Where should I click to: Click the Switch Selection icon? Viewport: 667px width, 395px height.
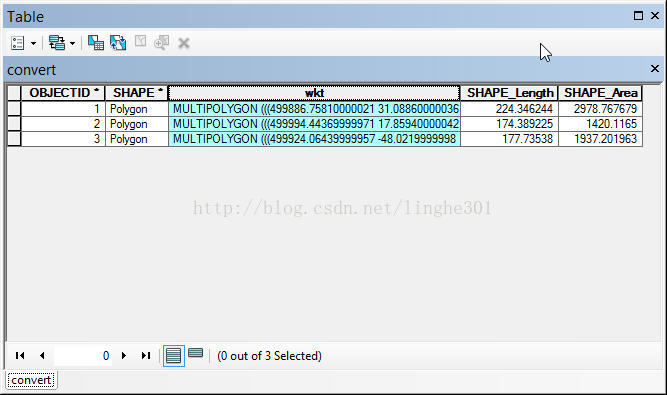[118, 43]
